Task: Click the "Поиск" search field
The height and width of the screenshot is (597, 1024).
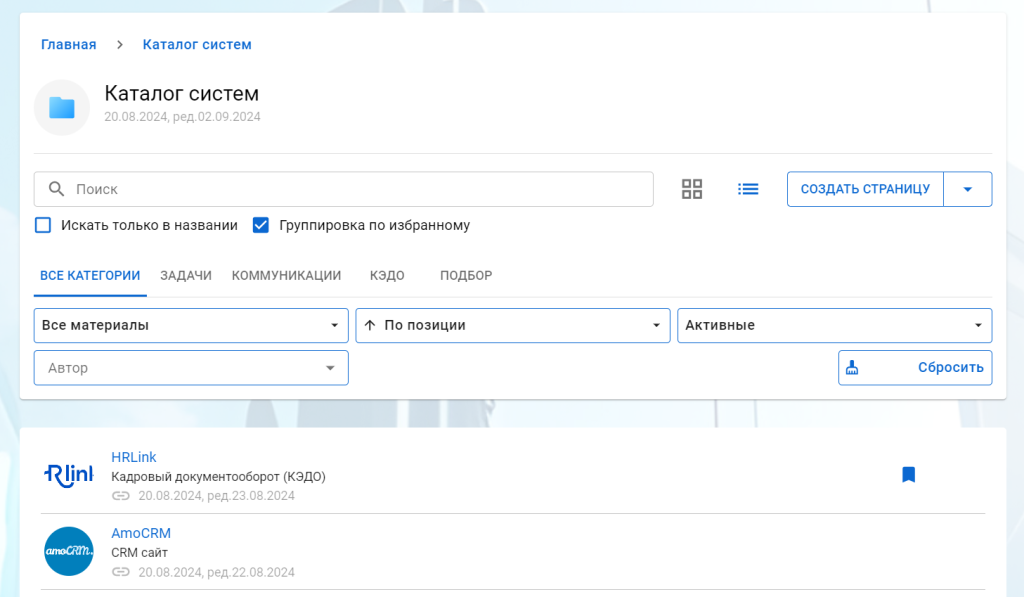Action: coord(343,189)
